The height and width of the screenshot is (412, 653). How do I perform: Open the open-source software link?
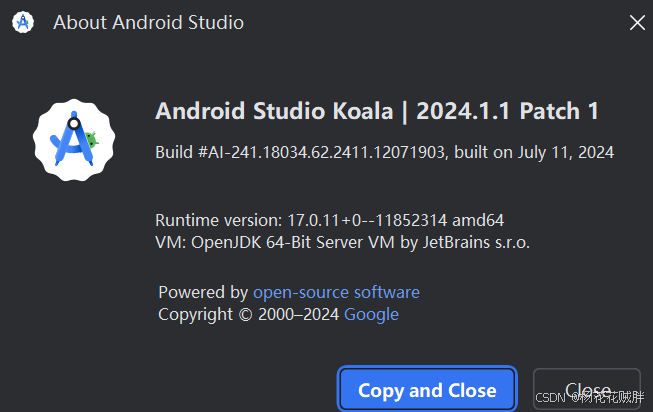336,292
